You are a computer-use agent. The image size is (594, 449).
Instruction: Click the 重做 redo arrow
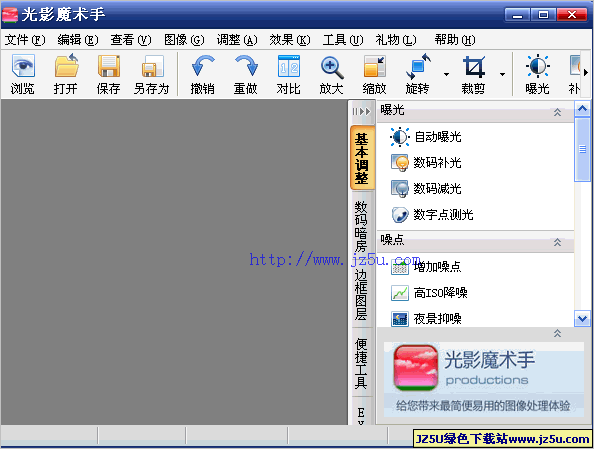tap(246, 66)
